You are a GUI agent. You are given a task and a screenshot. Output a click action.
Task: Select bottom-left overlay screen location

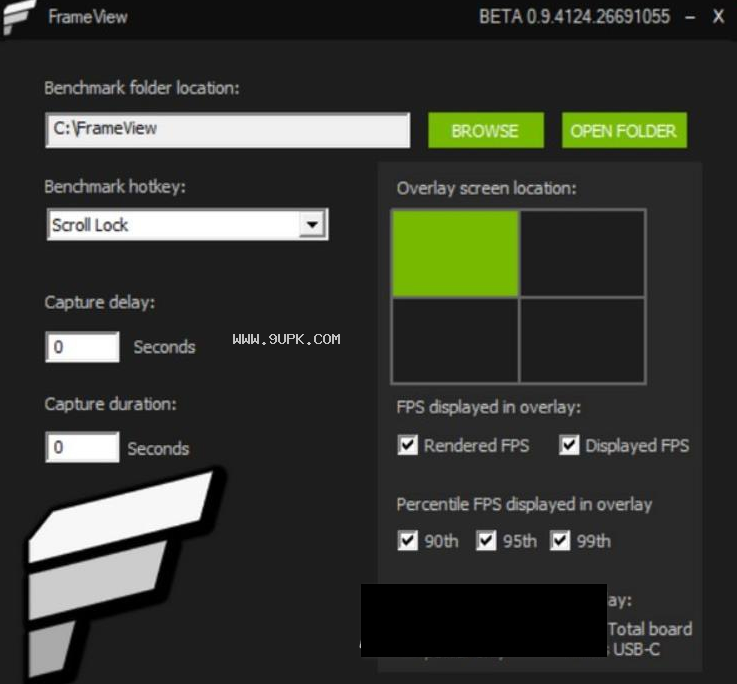pos(455,340)
